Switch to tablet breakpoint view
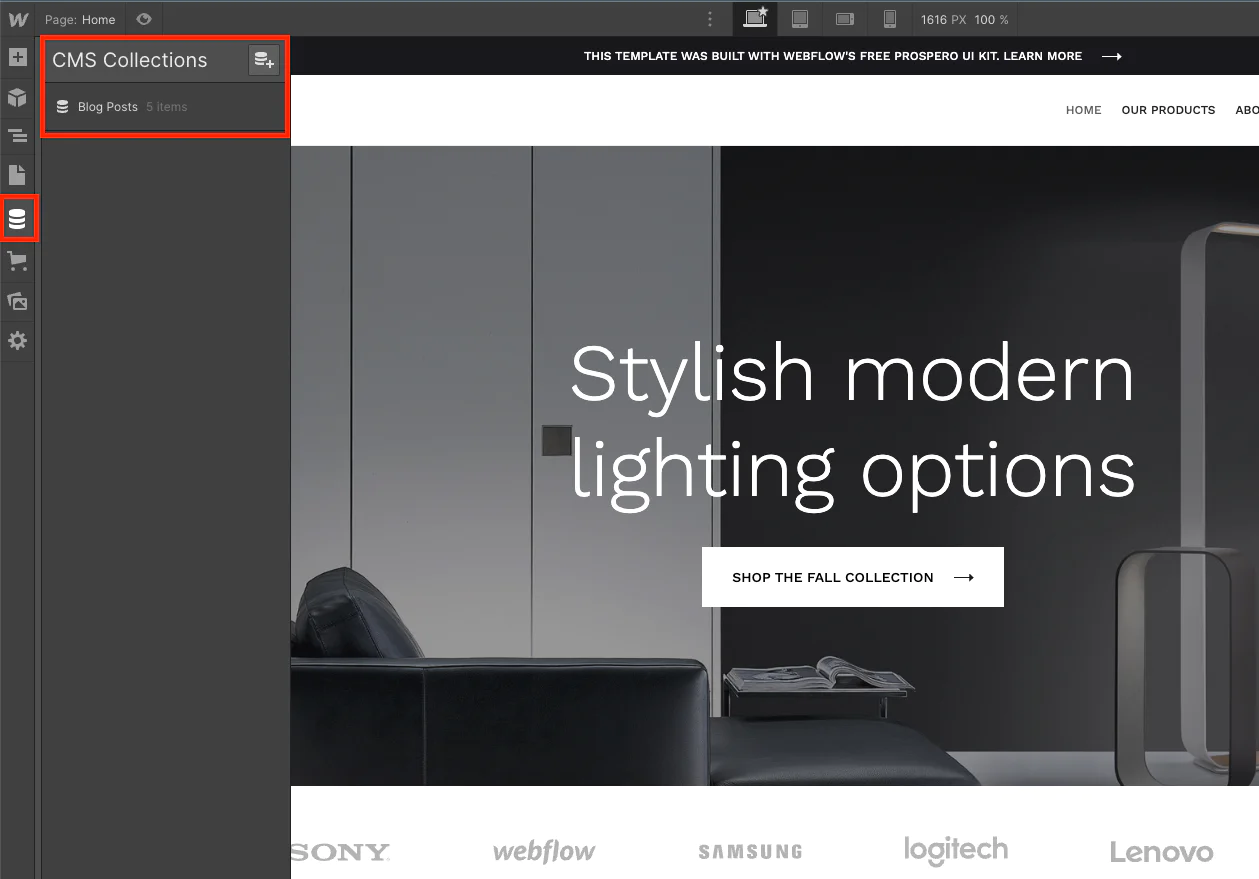The height and width of the screenshot is (879, 1259). tap(800, 19)
